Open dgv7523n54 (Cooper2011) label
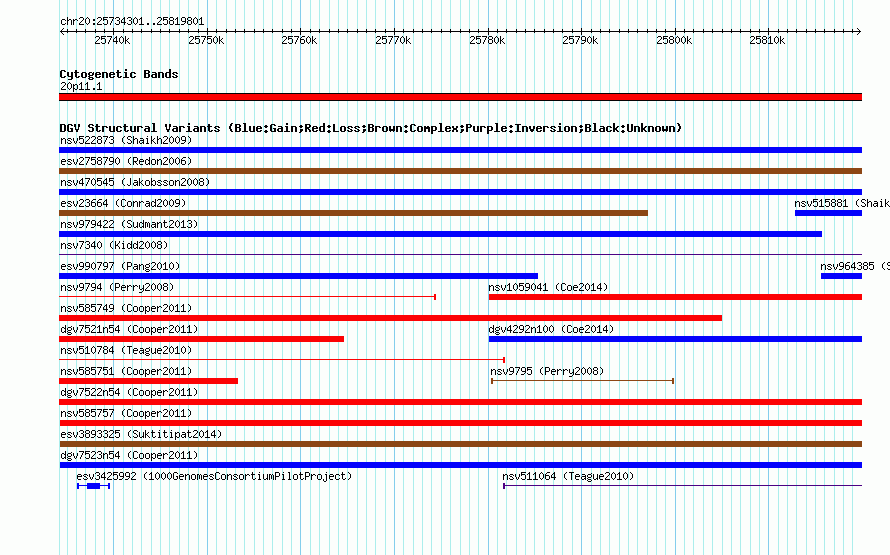This screenshot has width=890, height=555. (x=129, y=455)
